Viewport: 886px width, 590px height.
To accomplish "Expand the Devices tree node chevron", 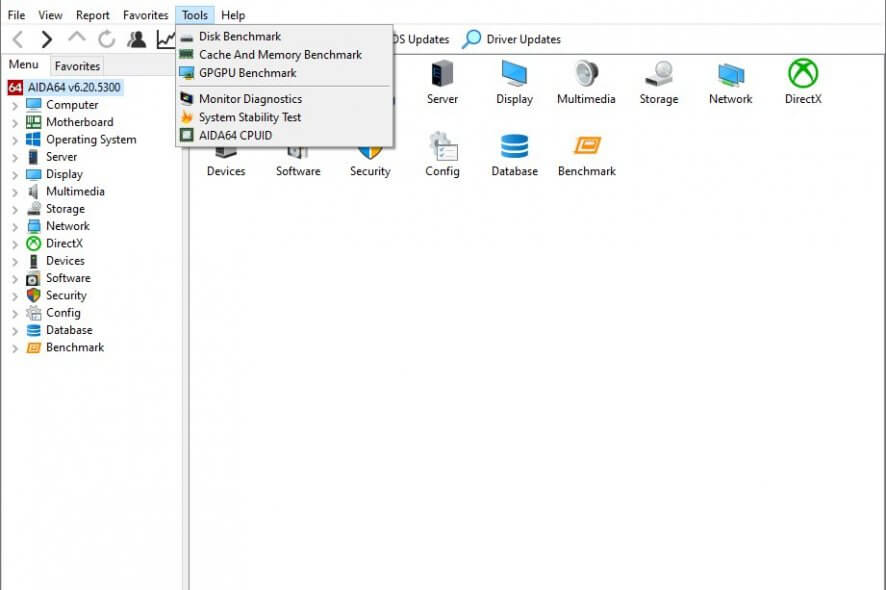I will pyautogui.click(x=15, y=262).
